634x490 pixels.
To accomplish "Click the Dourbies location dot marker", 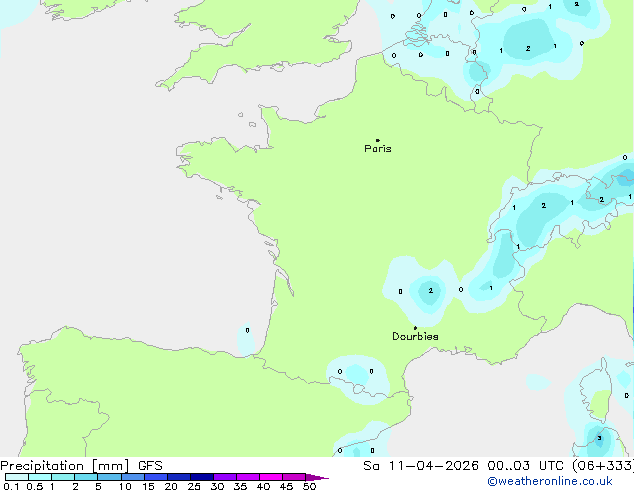I will pyautogui.click(x=415, y=328).
